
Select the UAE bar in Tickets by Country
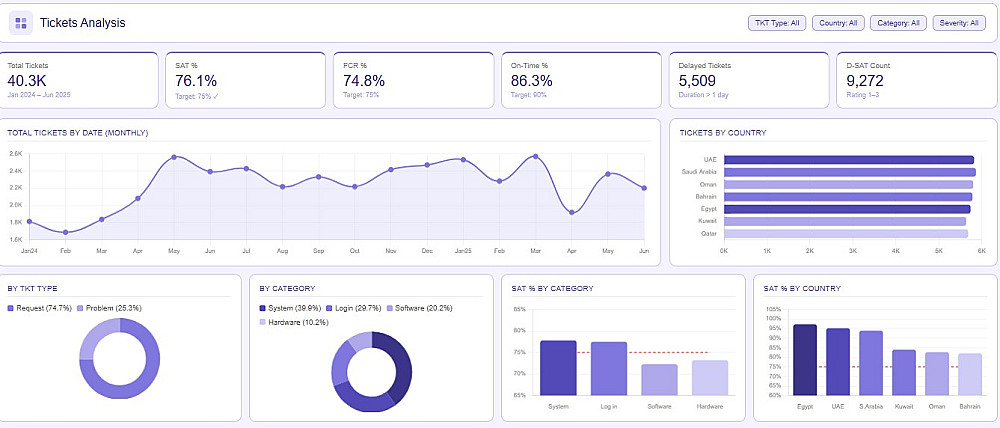pyautogui.click(x=849, y=160)
